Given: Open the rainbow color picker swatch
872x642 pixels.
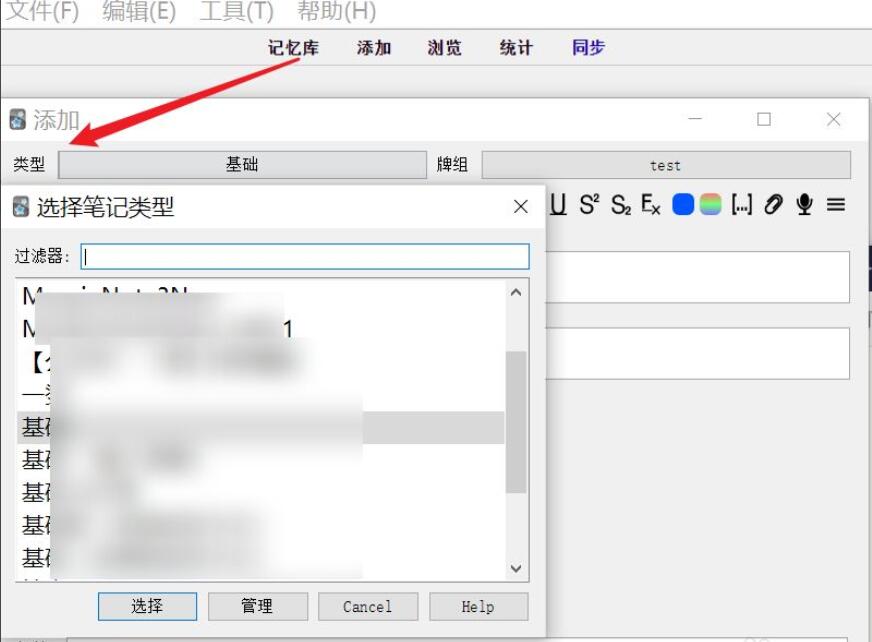Looking at the screenshot, I should pos(710,205).
